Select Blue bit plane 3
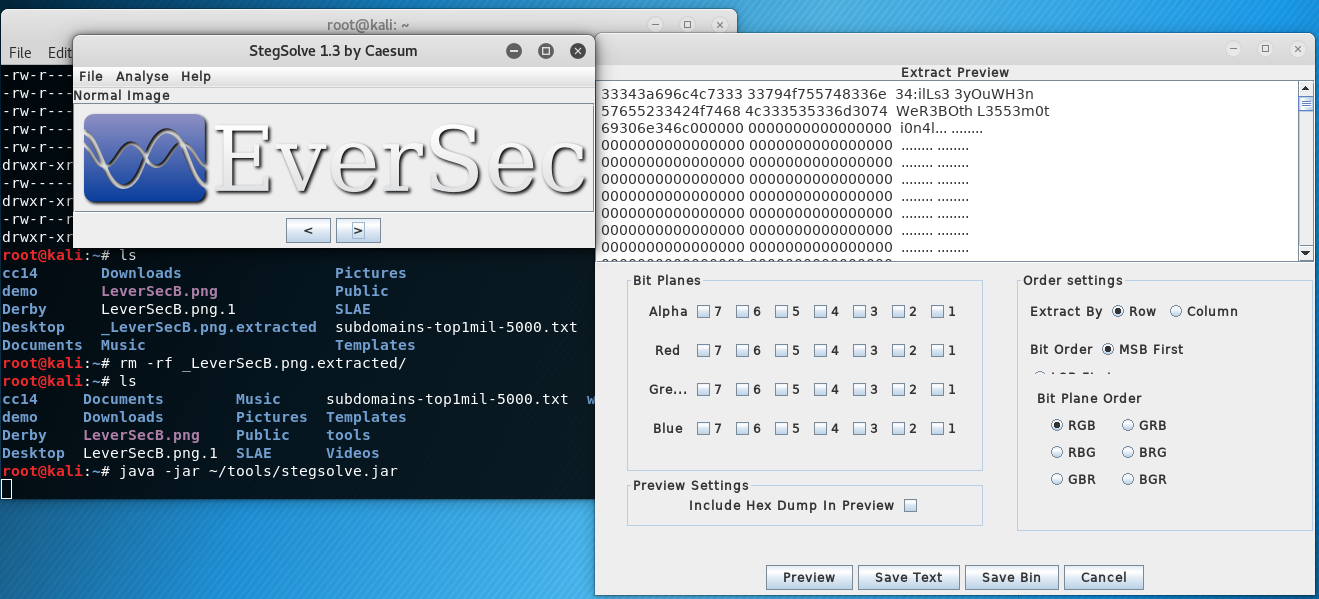The width and height of the screenshot is (1319, 599). pyautogui.click(x=860, y=428)
